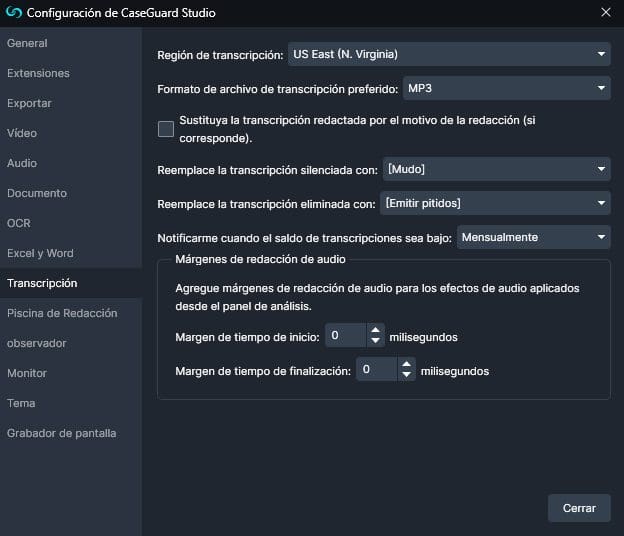The image size is (624, 536).
Task: Click the 'Región de transcripción:' label
Action: (220, 55)
